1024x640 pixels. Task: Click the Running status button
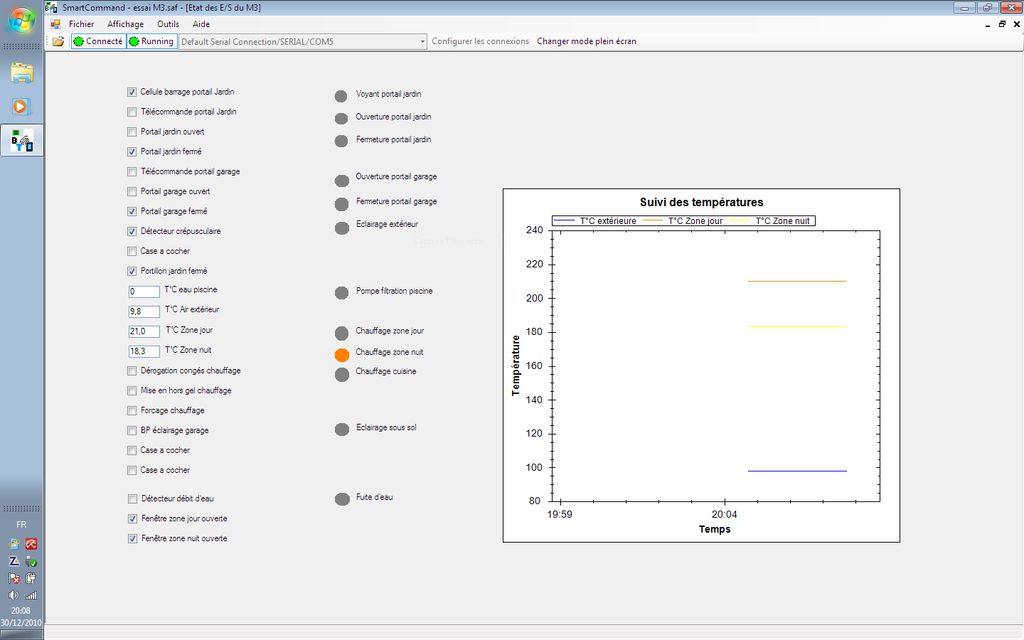click(151, 41)
